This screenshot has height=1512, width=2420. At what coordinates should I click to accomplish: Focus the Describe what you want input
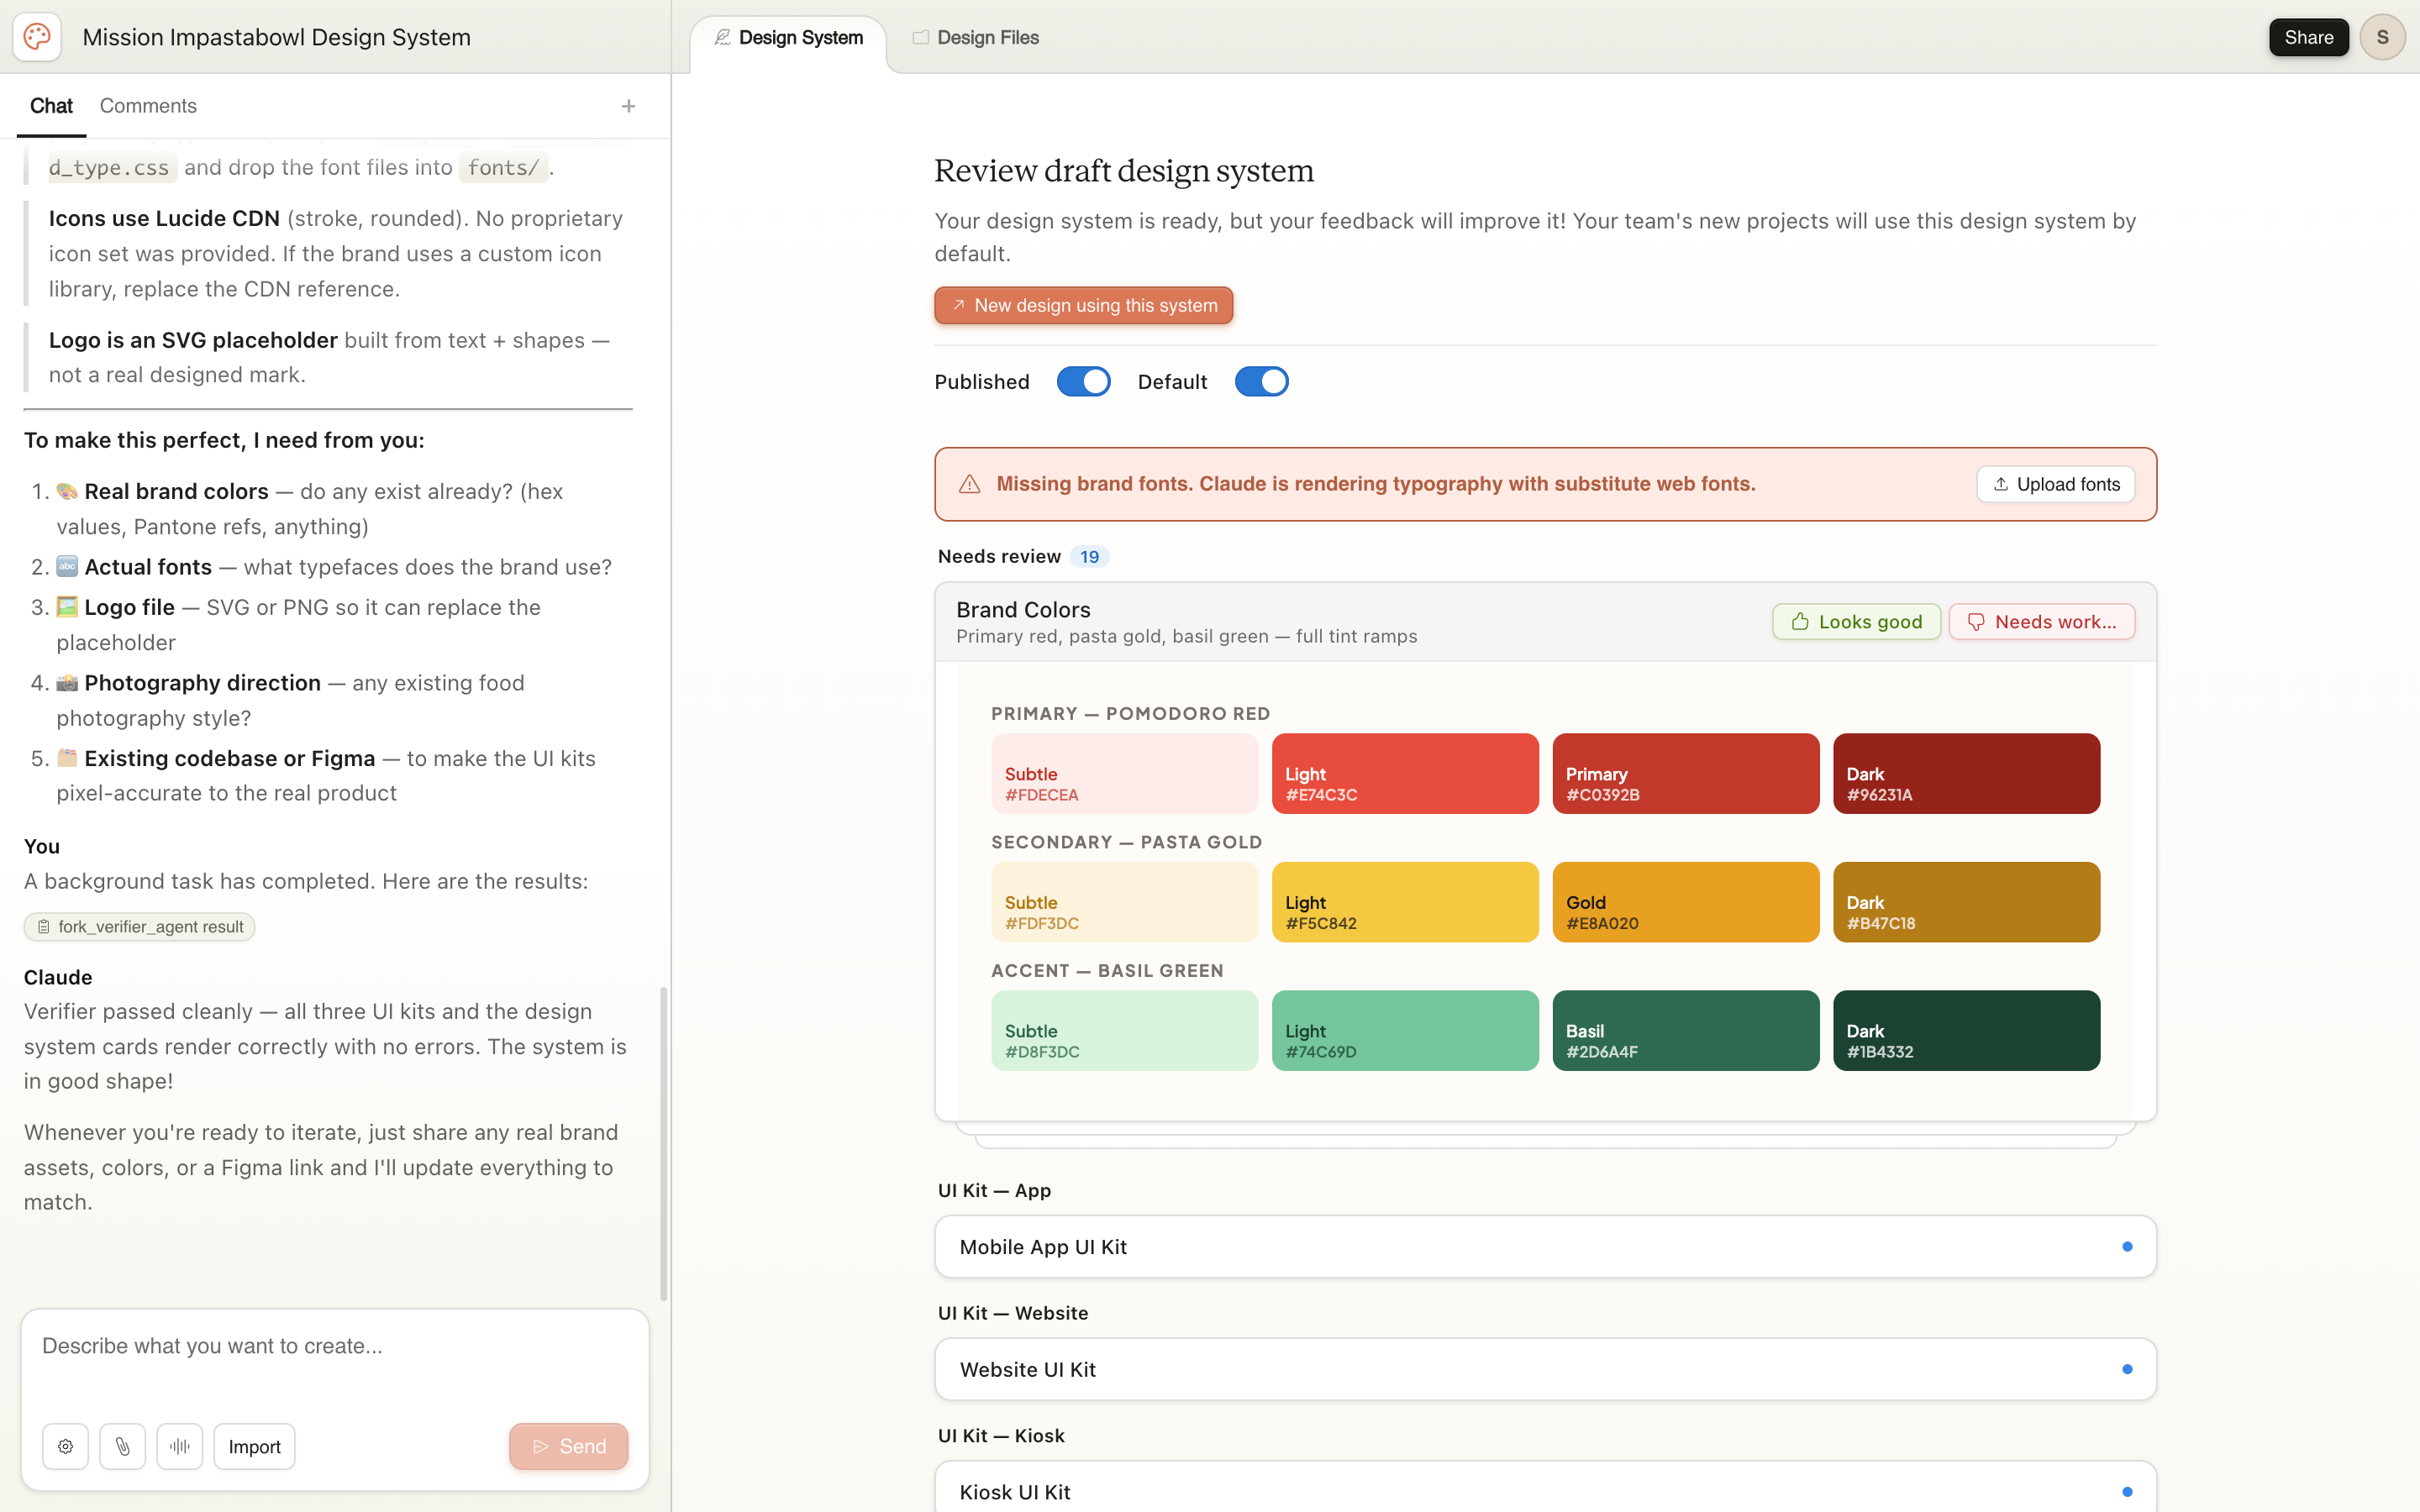(335, 1362)
